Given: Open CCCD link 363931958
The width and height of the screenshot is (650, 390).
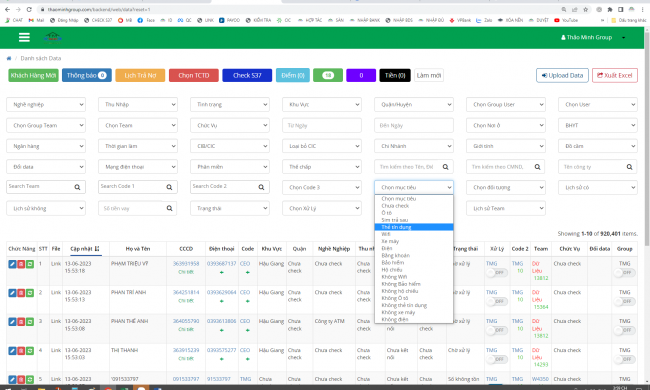Looking at the screenshot, I should point(186,264).
